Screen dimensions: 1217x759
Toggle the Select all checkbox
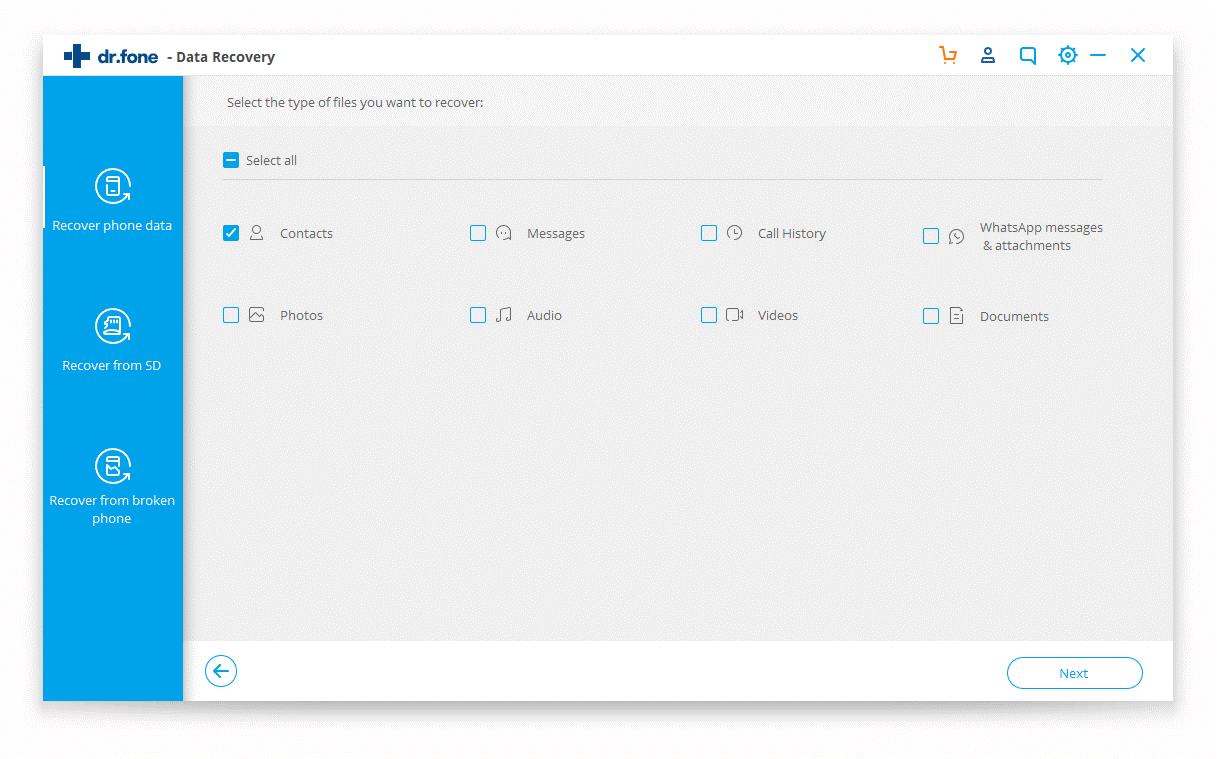click(x=231, y=160)
